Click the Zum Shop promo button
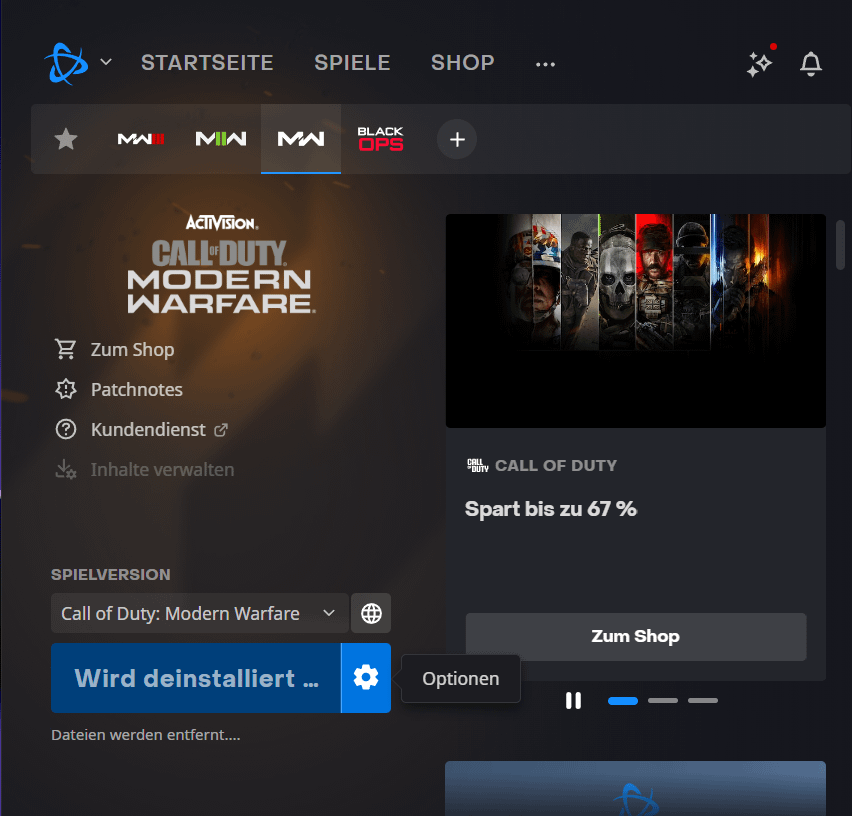Screen dimensions: 852x816 click(x=635, y=636)
